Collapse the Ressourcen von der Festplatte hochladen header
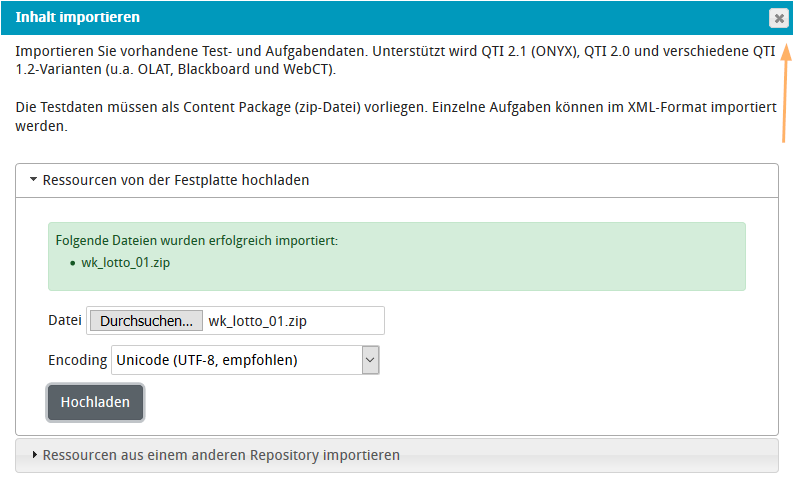The width and height of the screenshot is (793, 489). pos(176,181)
